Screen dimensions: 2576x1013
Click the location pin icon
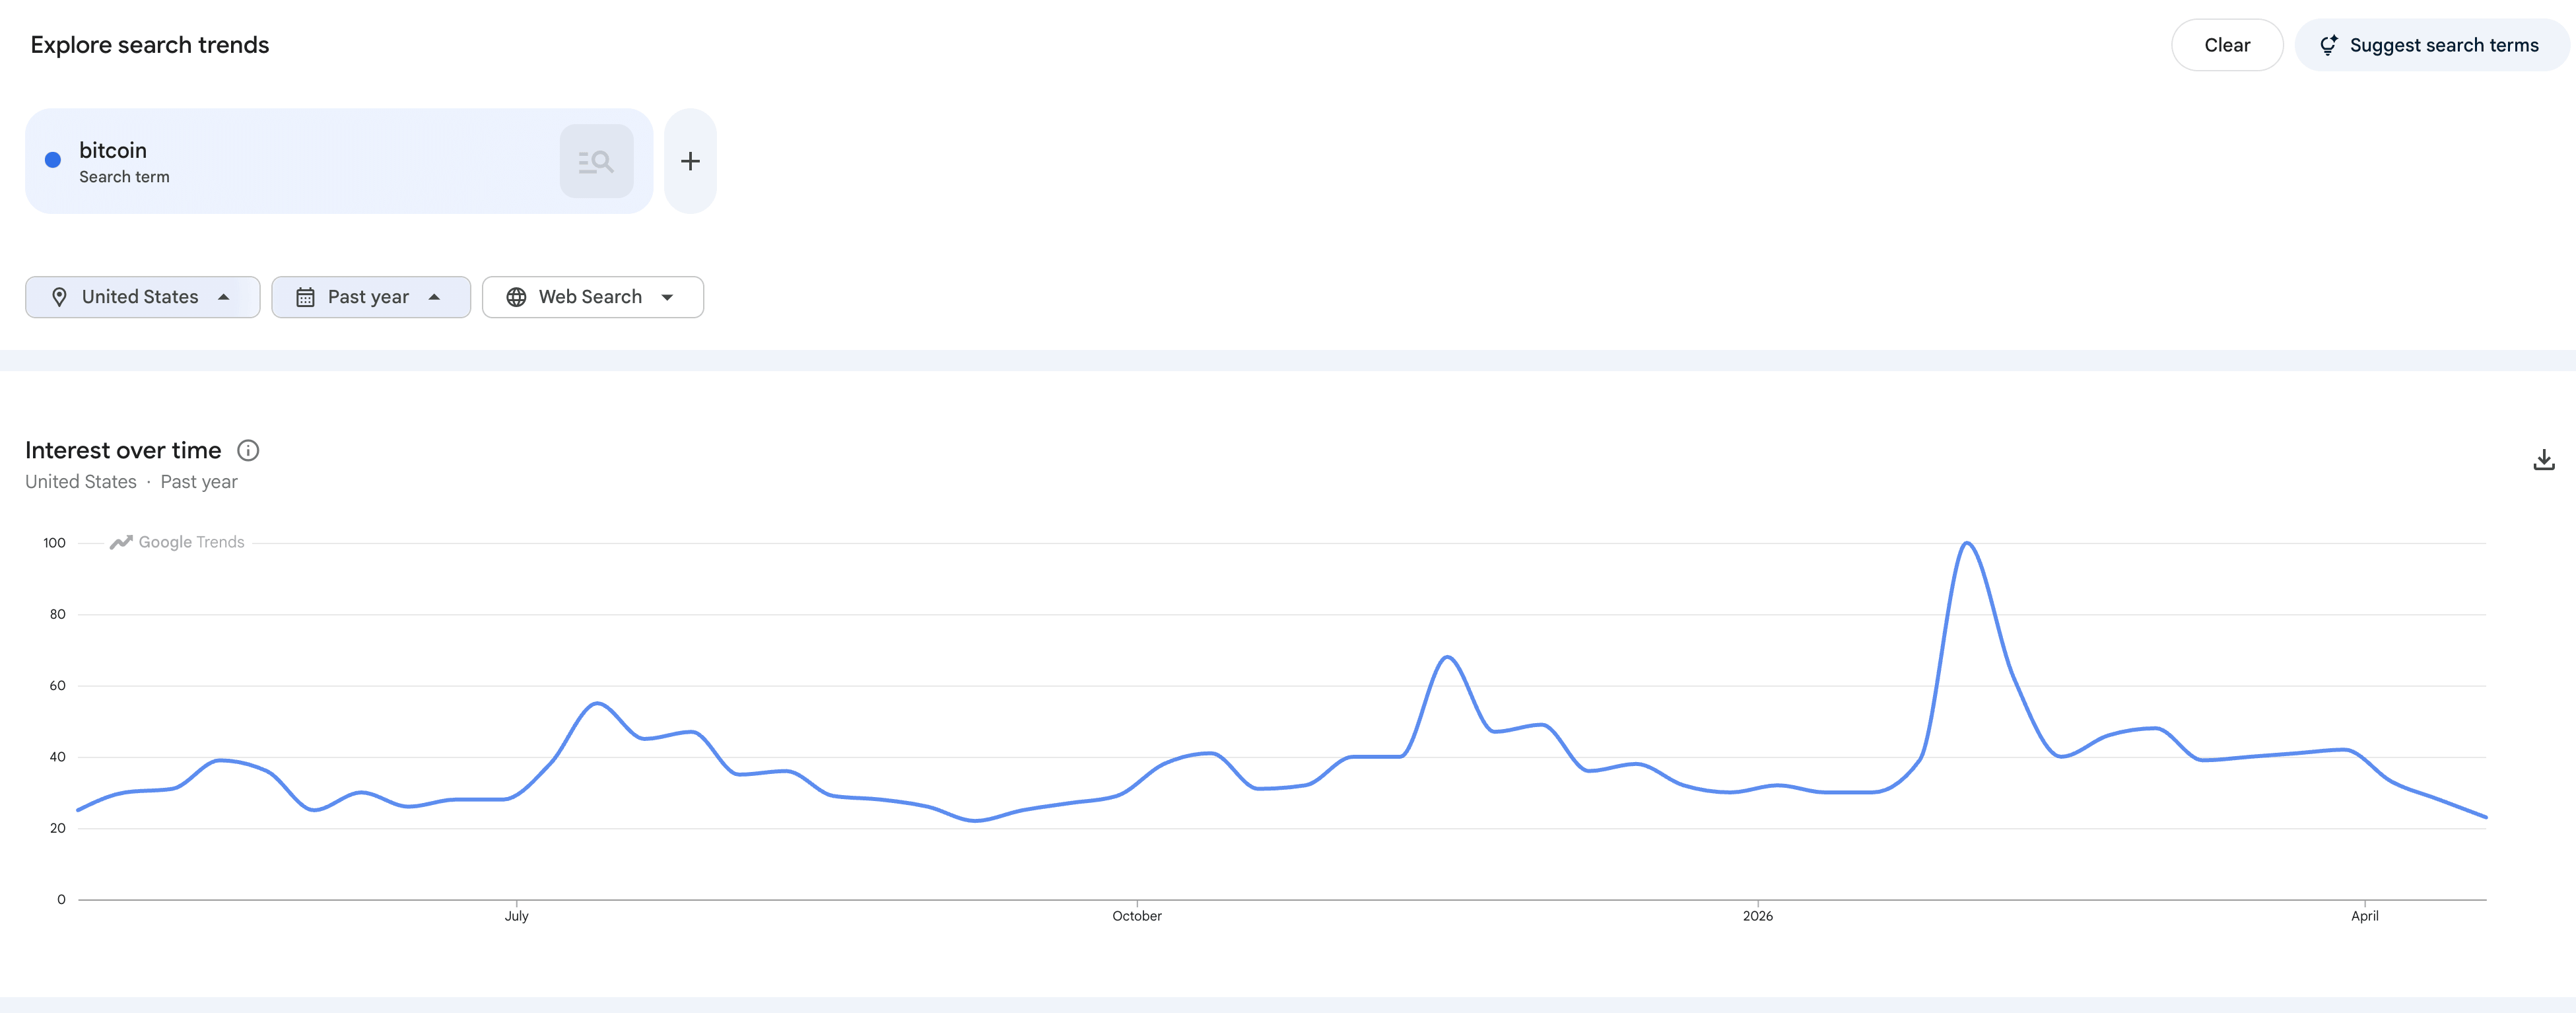click(59, 297)
